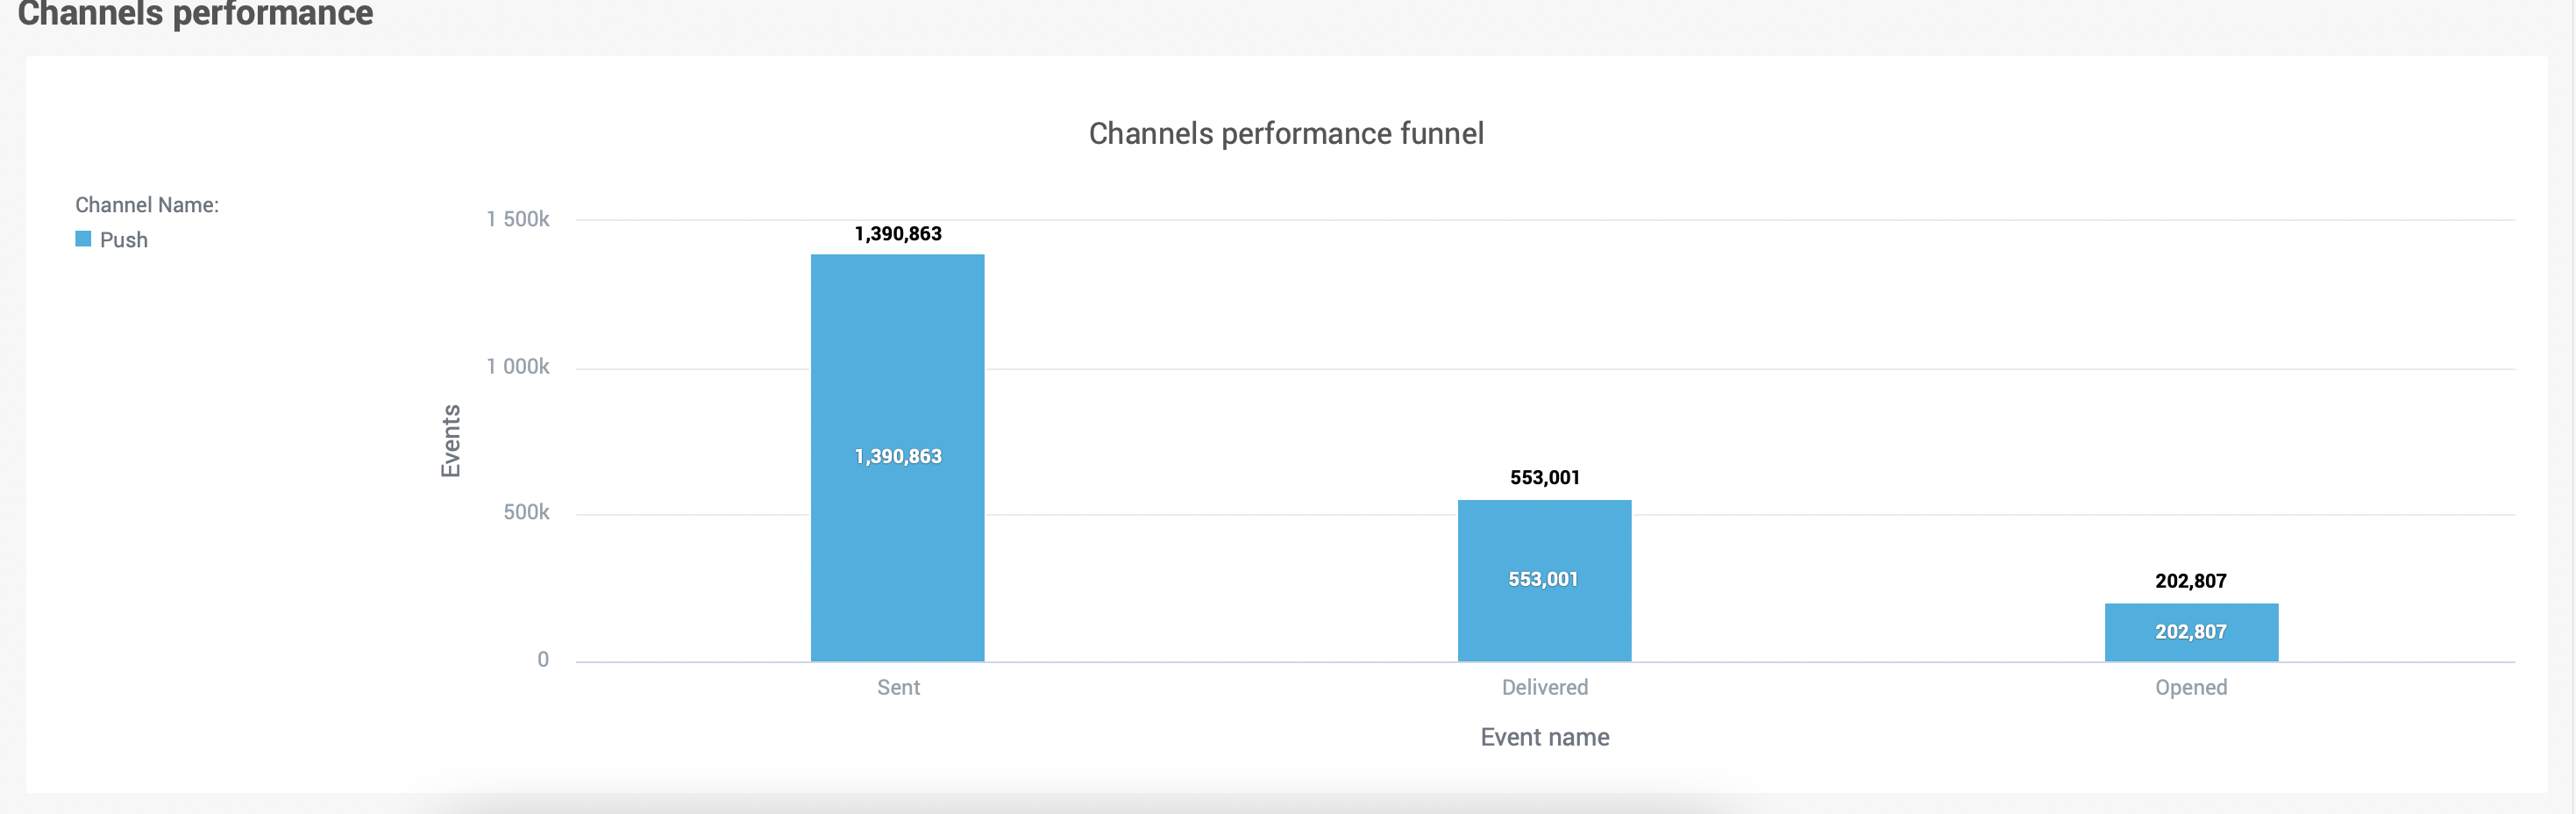This screenshot has width=2576, height=814.
Task: Click the 1 500k y-axis tick label
Action: [517, 219]
